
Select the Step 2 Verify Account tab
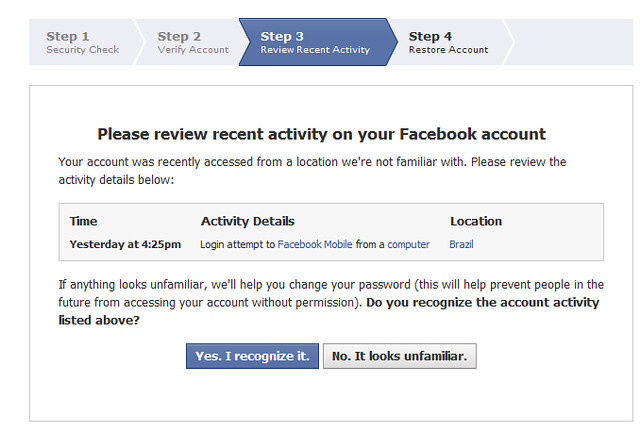pos(192,42)
